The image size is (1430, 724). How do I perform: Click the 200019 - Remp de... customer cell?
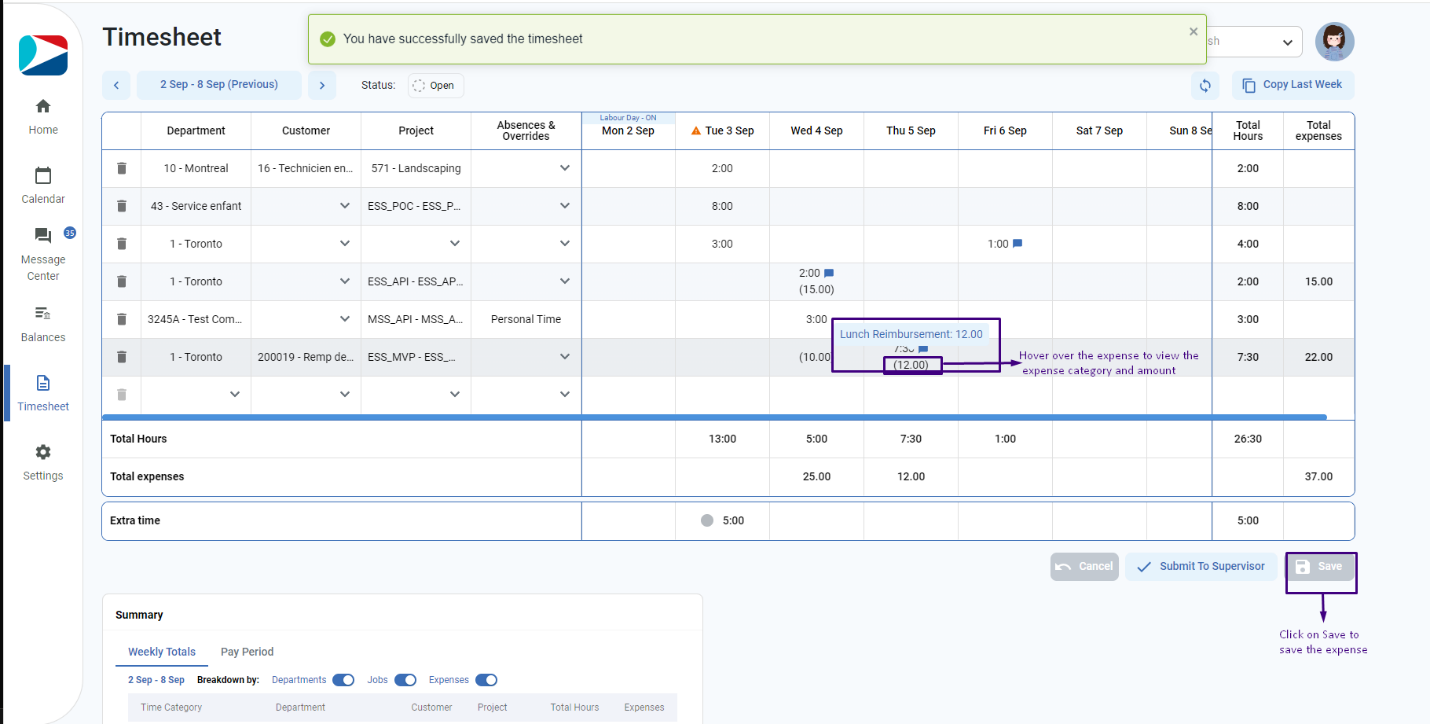point(306,356)
